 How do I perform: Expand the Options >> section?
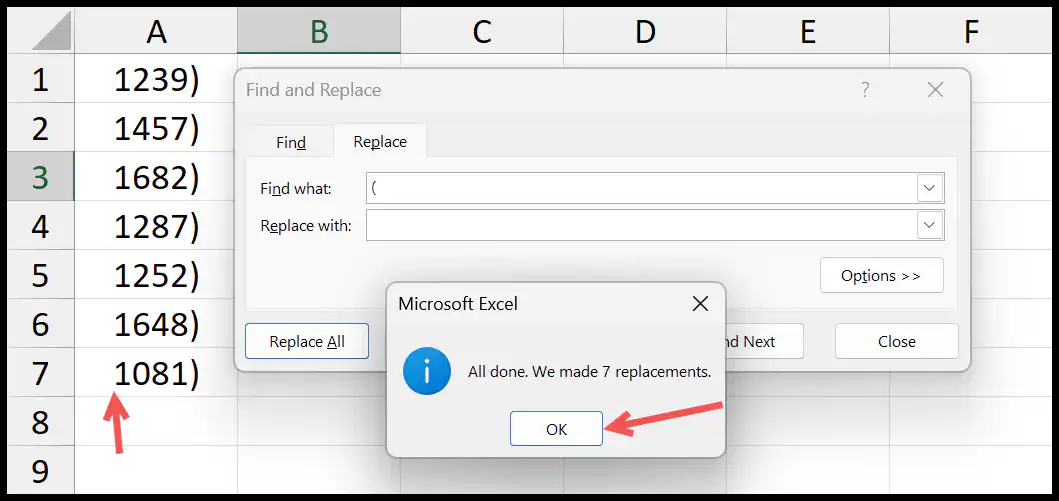[881, 275]
